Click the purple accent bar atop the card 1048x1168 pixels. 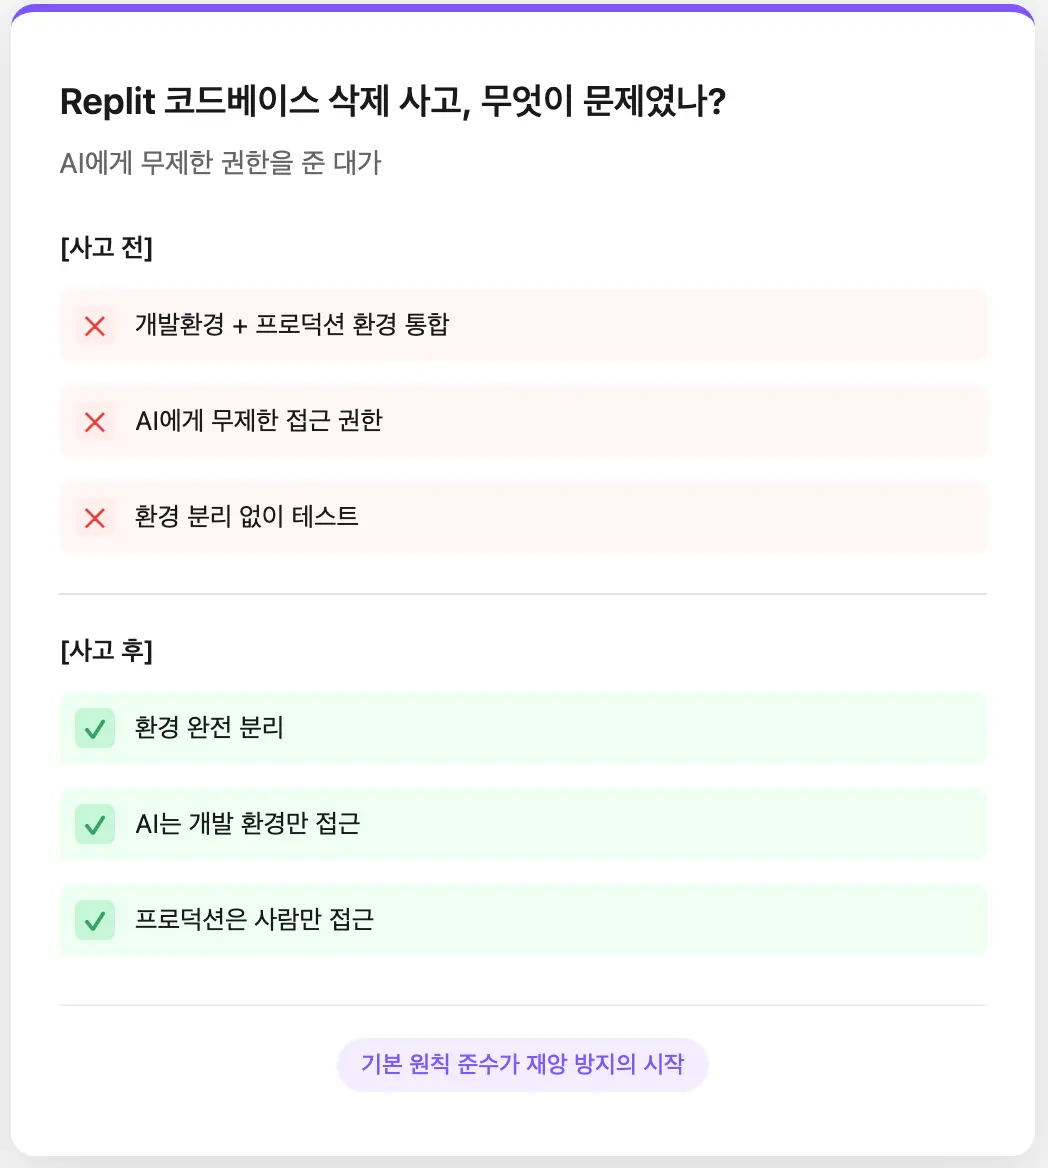[523, 9]
